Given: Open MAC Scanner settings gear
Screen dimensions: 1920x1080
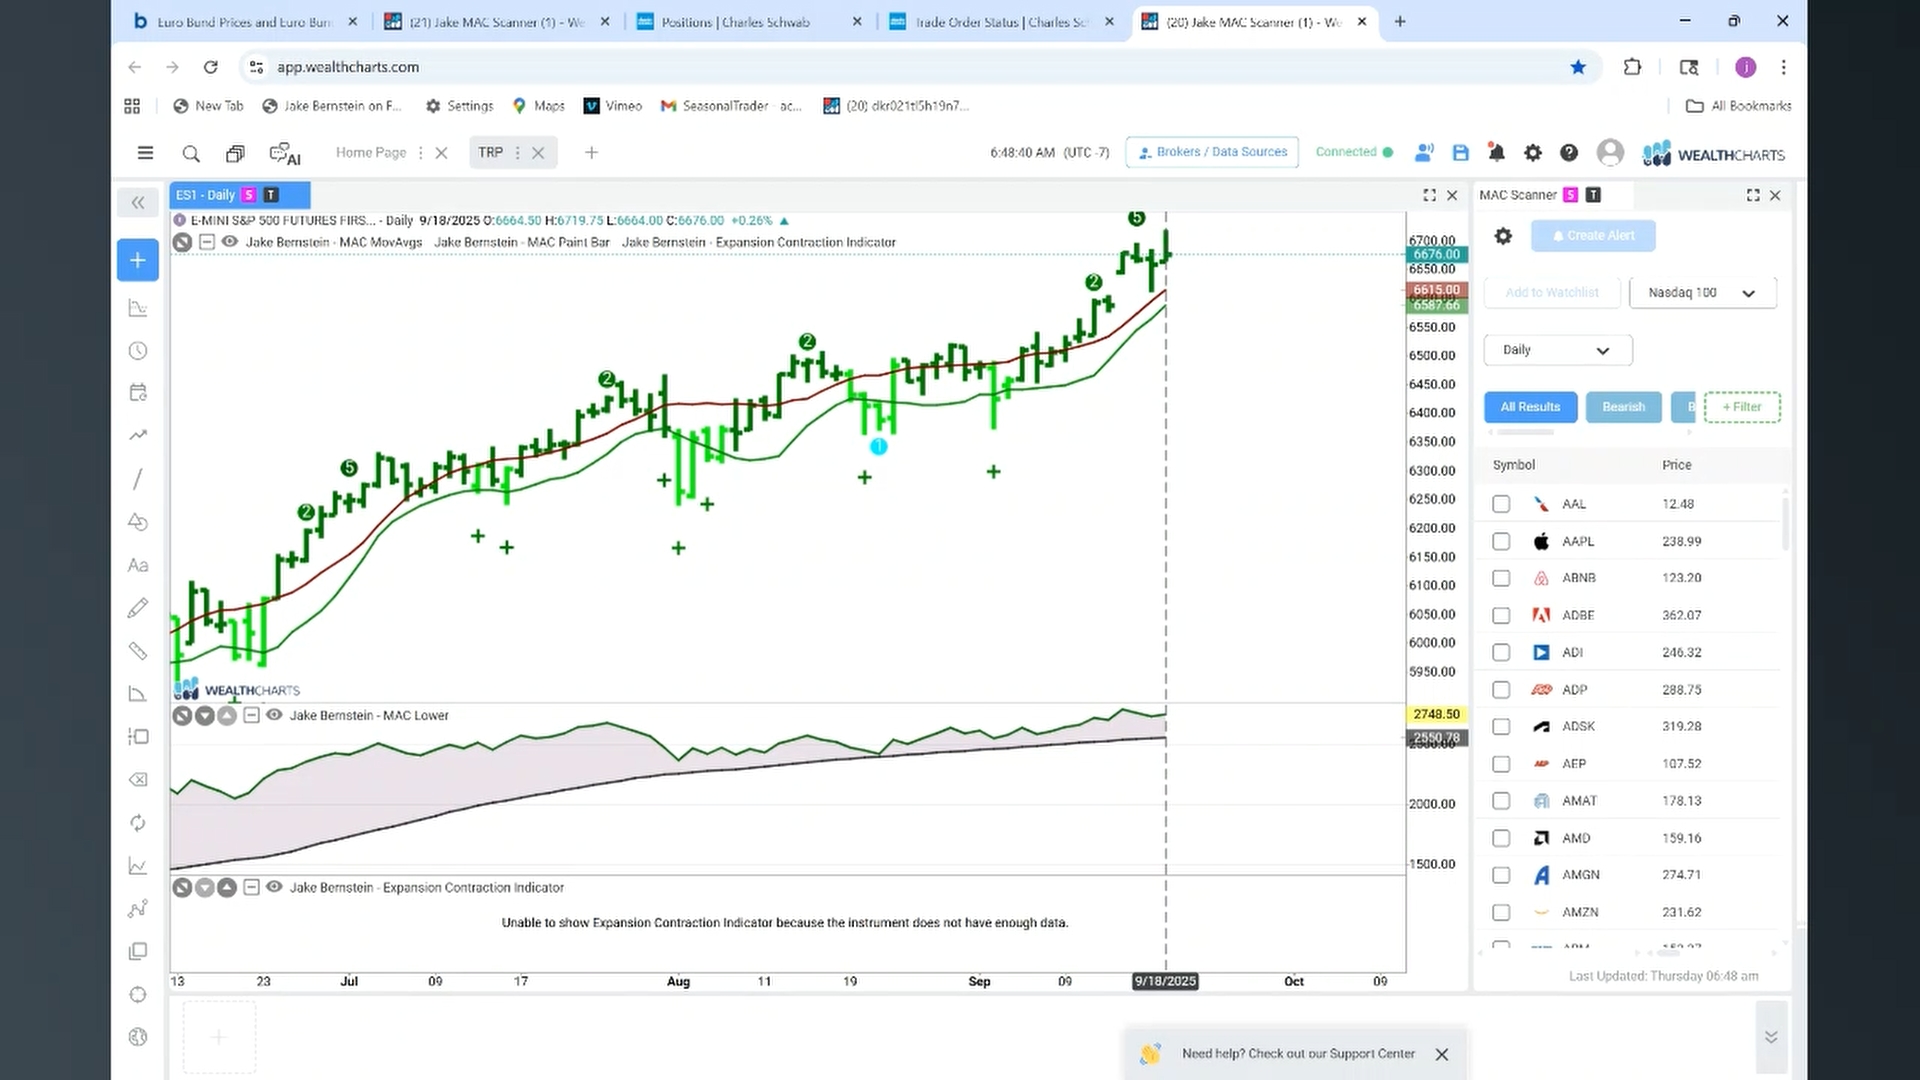Looking at the screenshot, I should (1503, 236).
